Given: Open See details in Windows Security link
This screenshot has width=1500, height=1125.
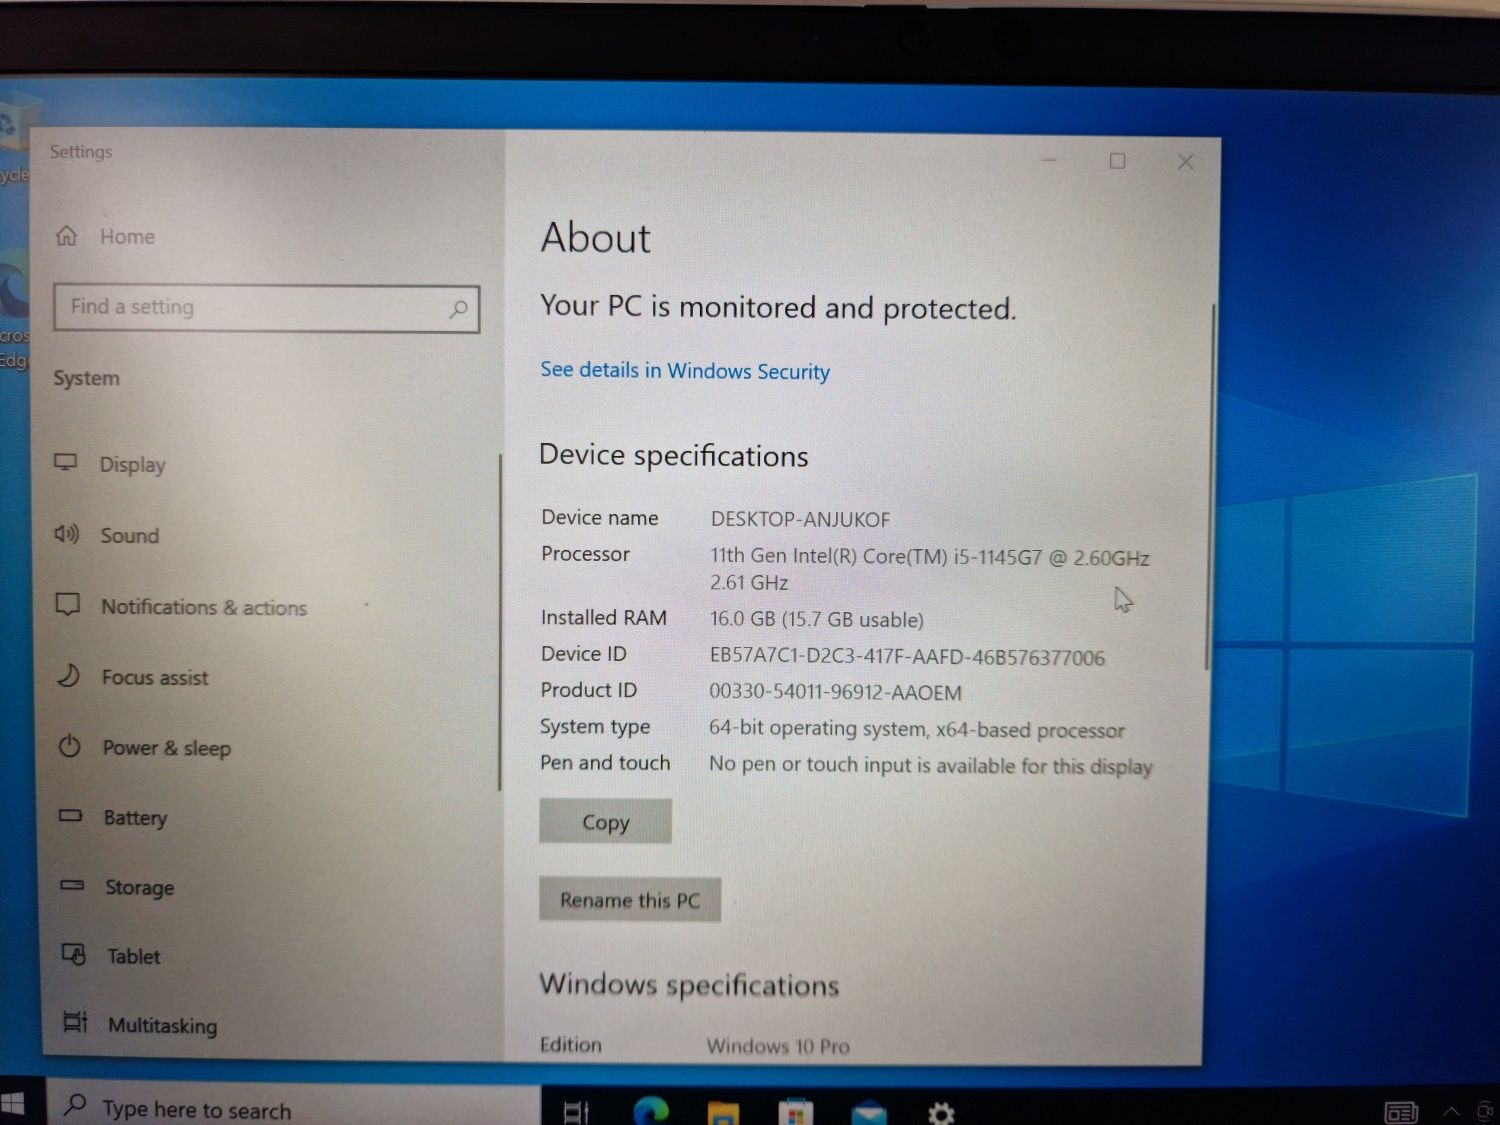Looking at the screenshot, I should [685, 370].
